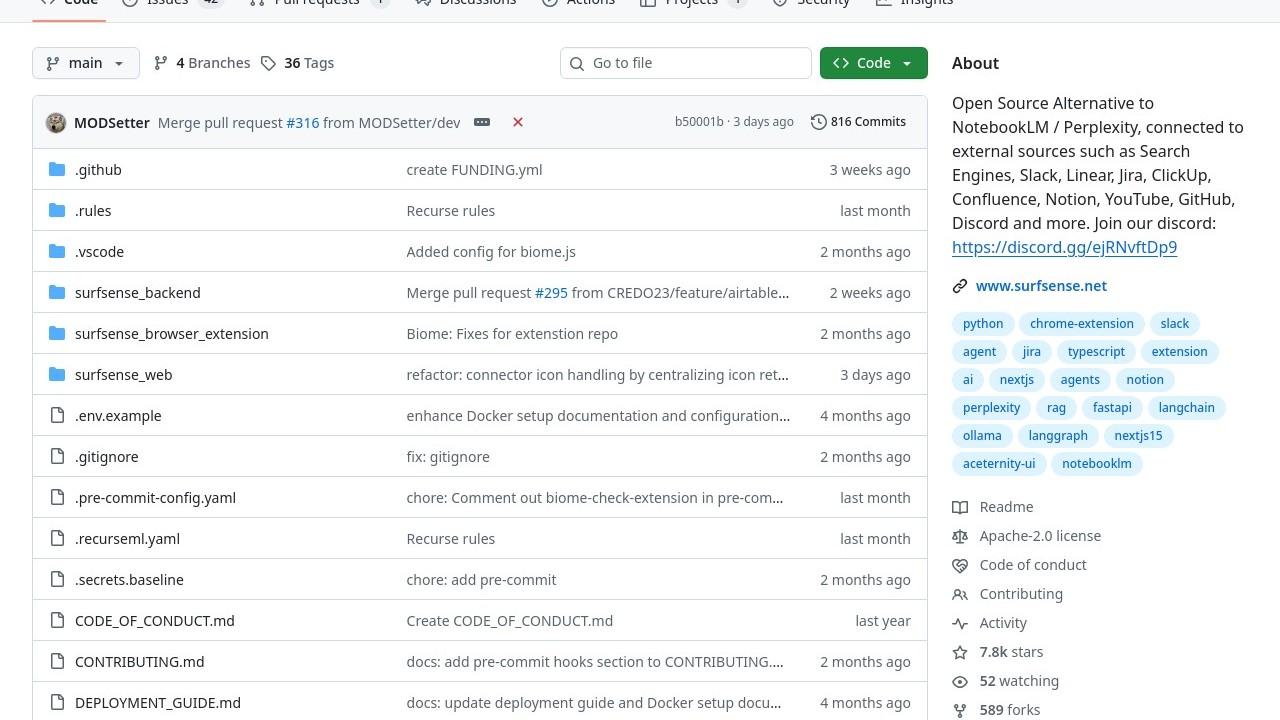This screenshot has height=720, width=1280.
Task: Open surfsense_backend folder
Action: [137, 293]
